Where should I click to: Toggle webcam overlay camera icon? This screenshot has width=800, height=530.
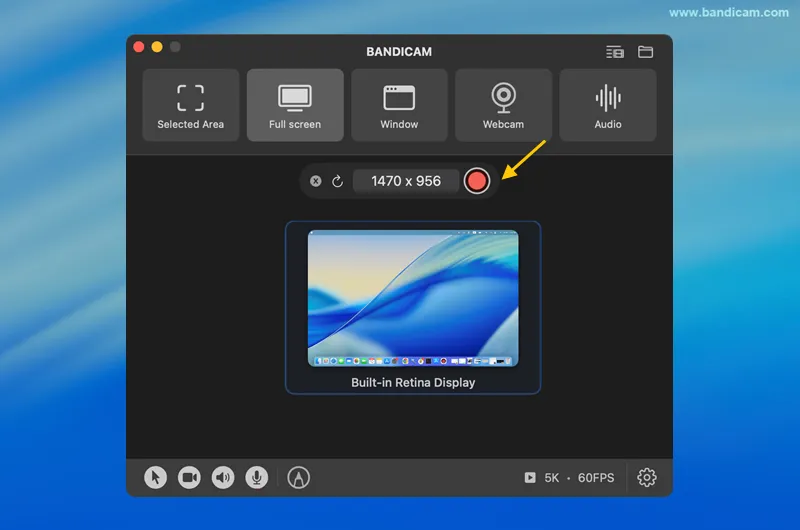pyautogui.click(x=189, y=477)
